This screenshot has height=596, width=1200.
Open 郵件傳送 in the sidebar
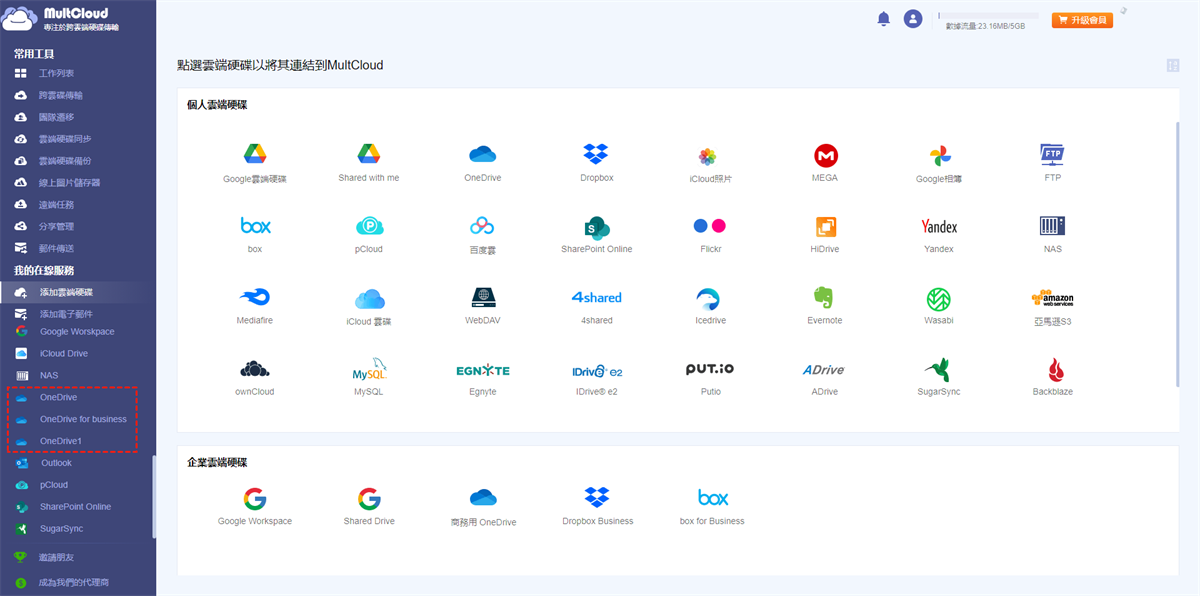point(56,249)
